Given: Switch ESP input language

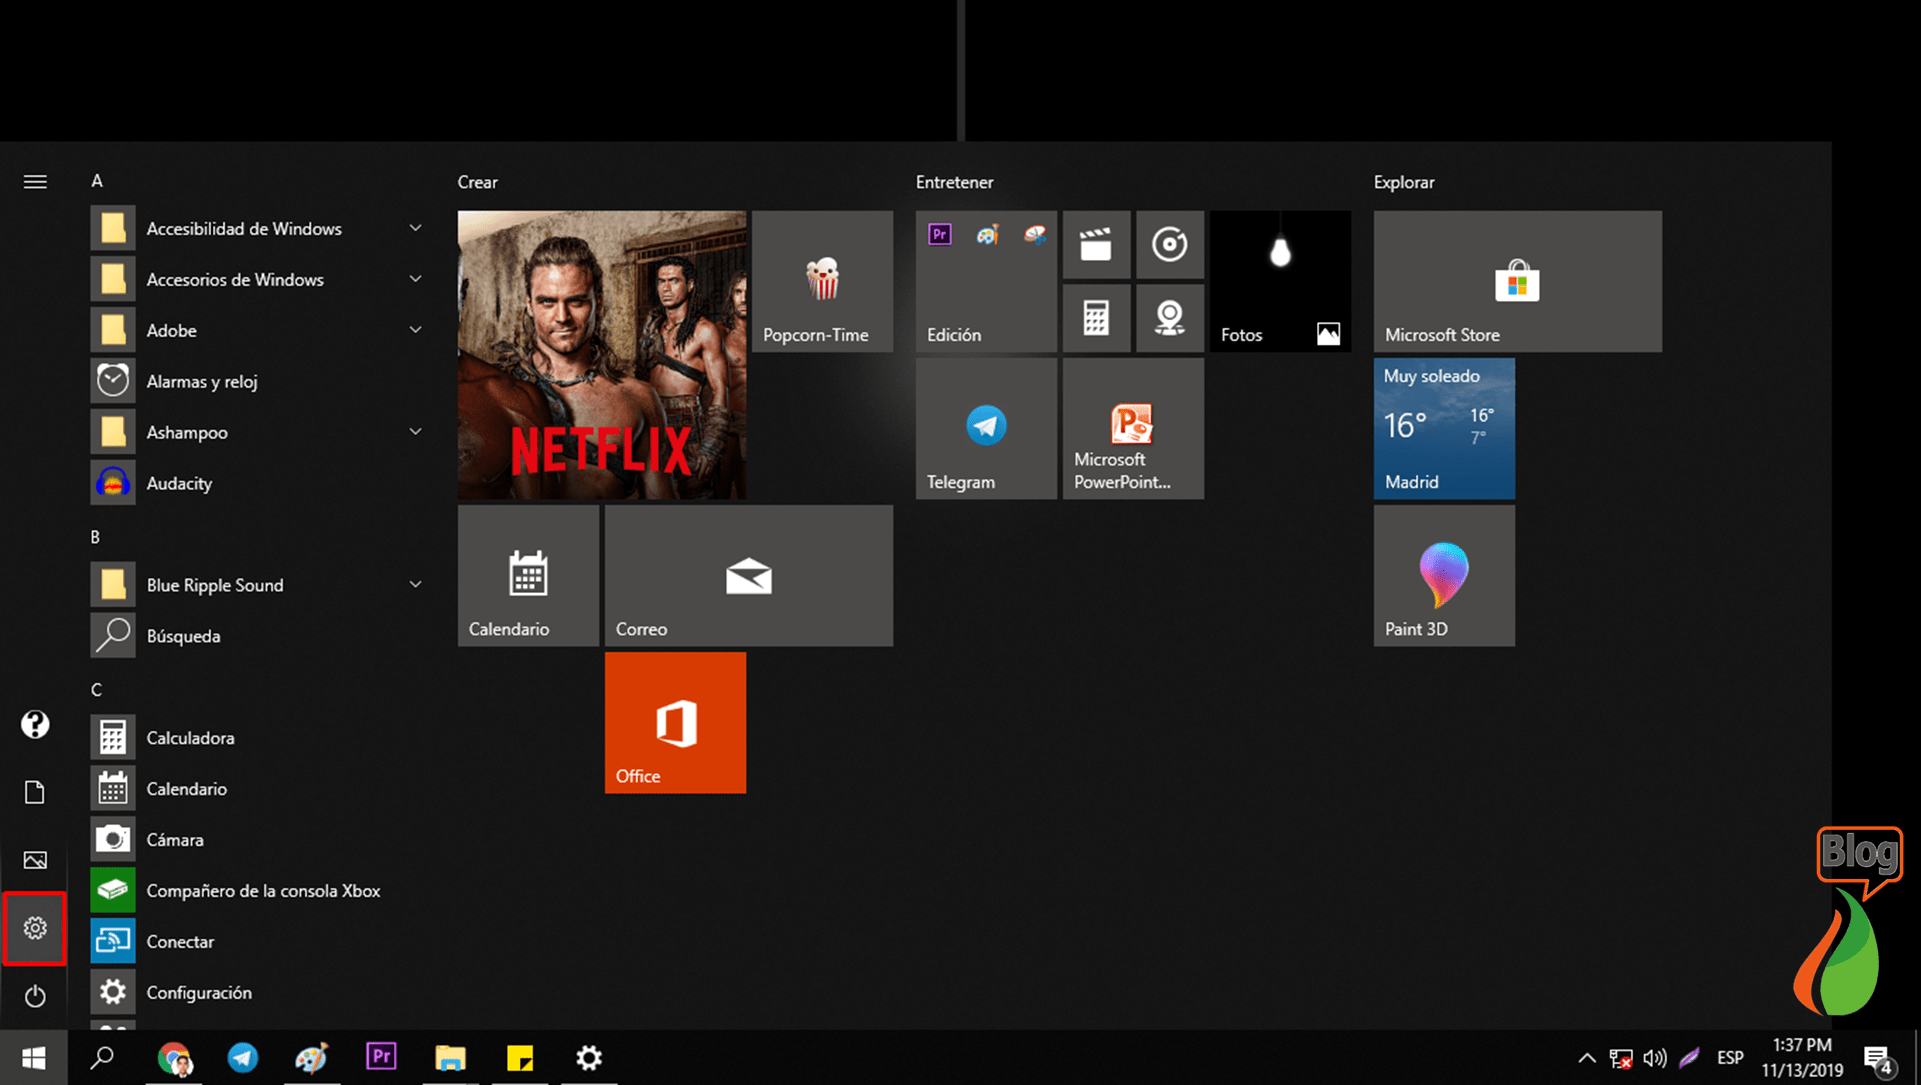Looking at the screenshot, I should 1730,1058.
